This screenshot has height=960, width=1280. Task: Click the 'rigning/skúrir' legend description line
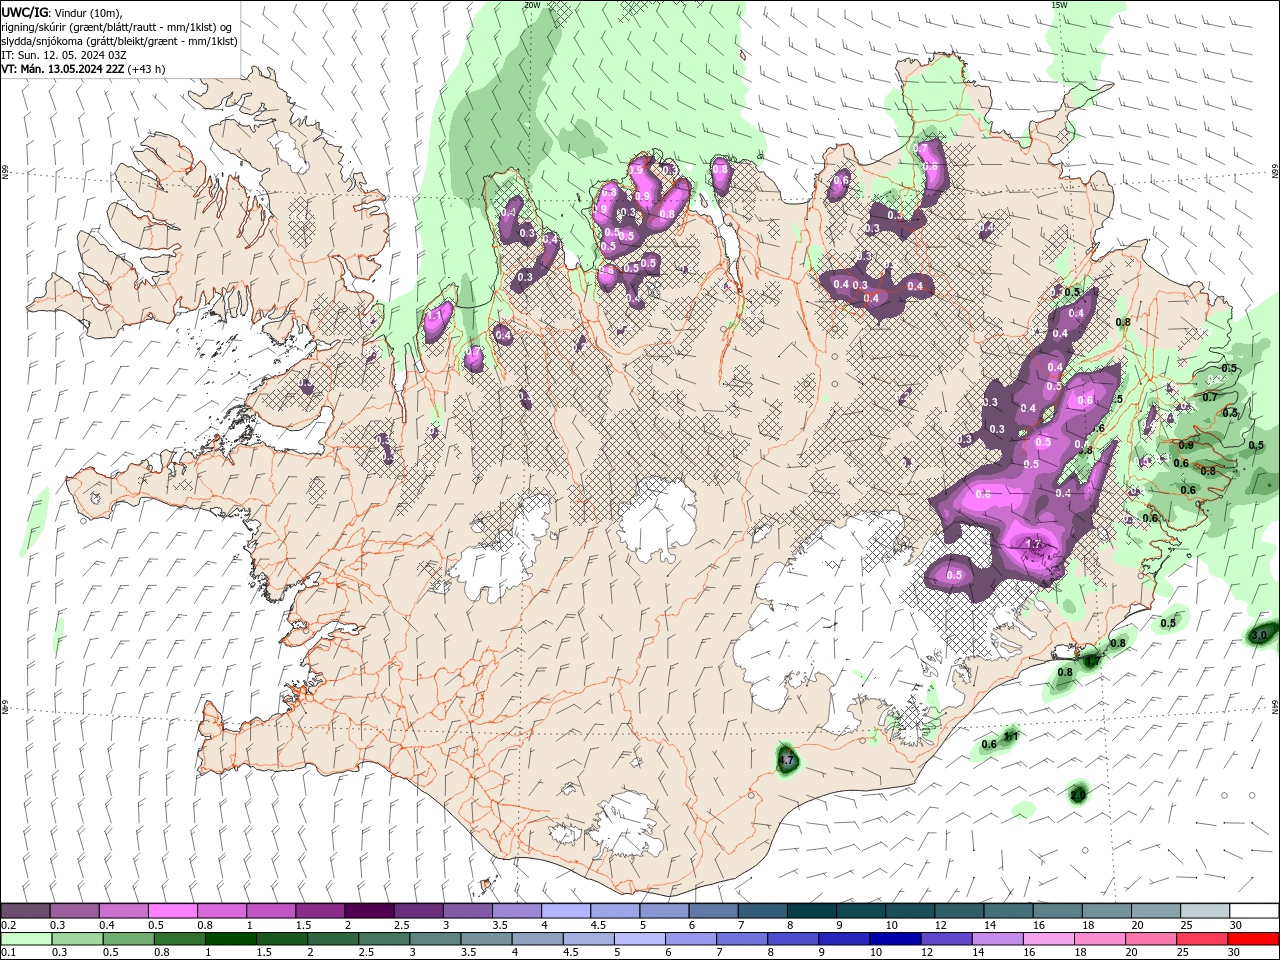point(117,26)
